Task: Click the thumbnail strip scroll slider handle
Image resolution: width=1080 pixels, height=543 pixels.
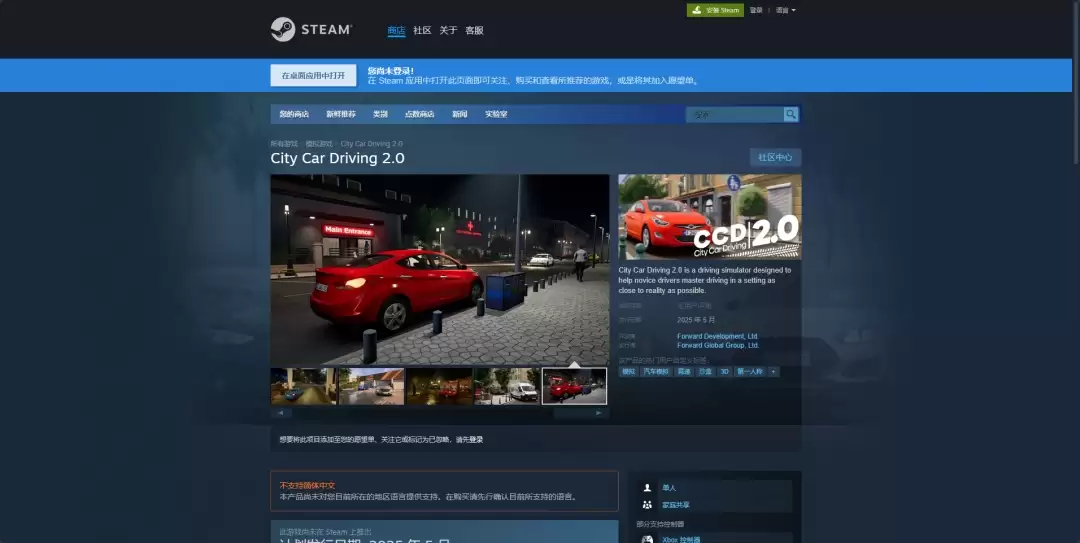Action: pyautogui.click(x=570, y=413)
